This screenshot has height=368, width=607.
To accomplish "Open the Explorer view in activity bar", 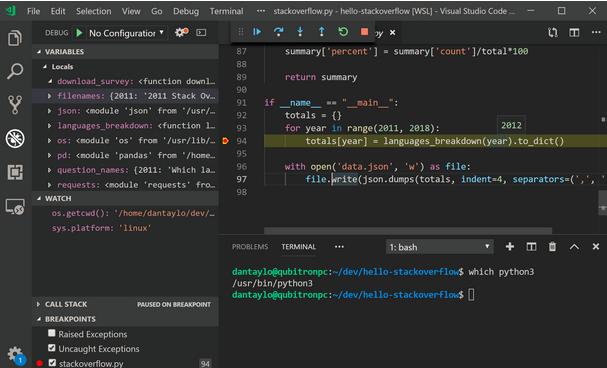I will (15, 38).
